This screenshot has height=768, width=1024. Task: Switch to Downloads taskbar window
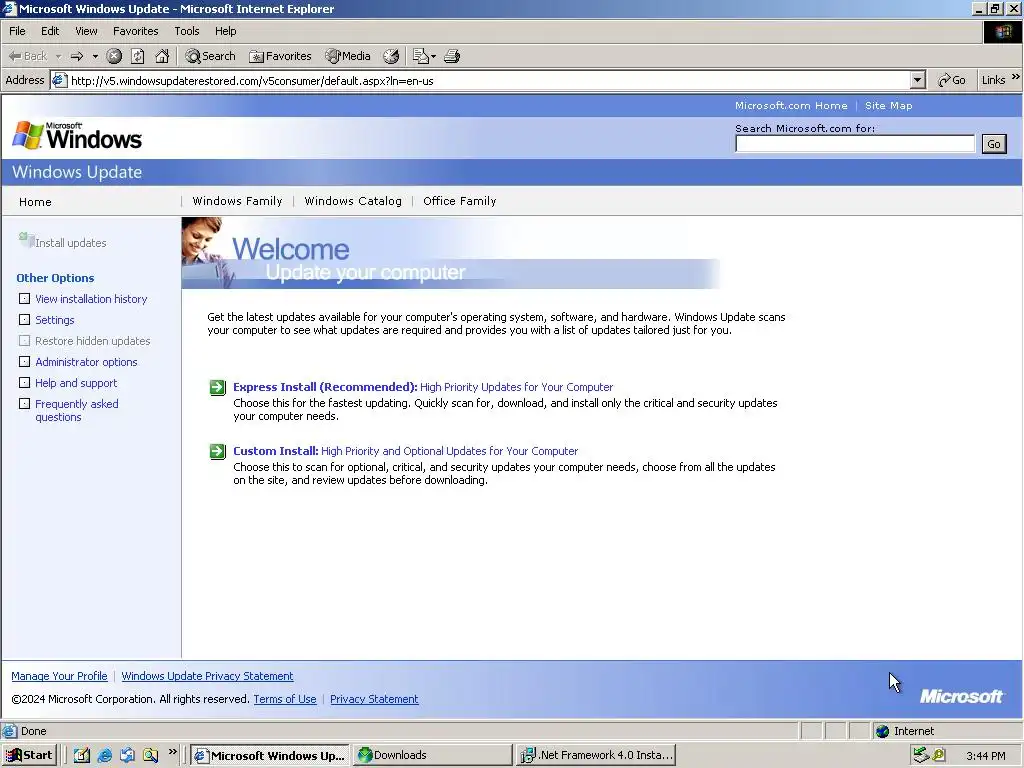(432, 755)
